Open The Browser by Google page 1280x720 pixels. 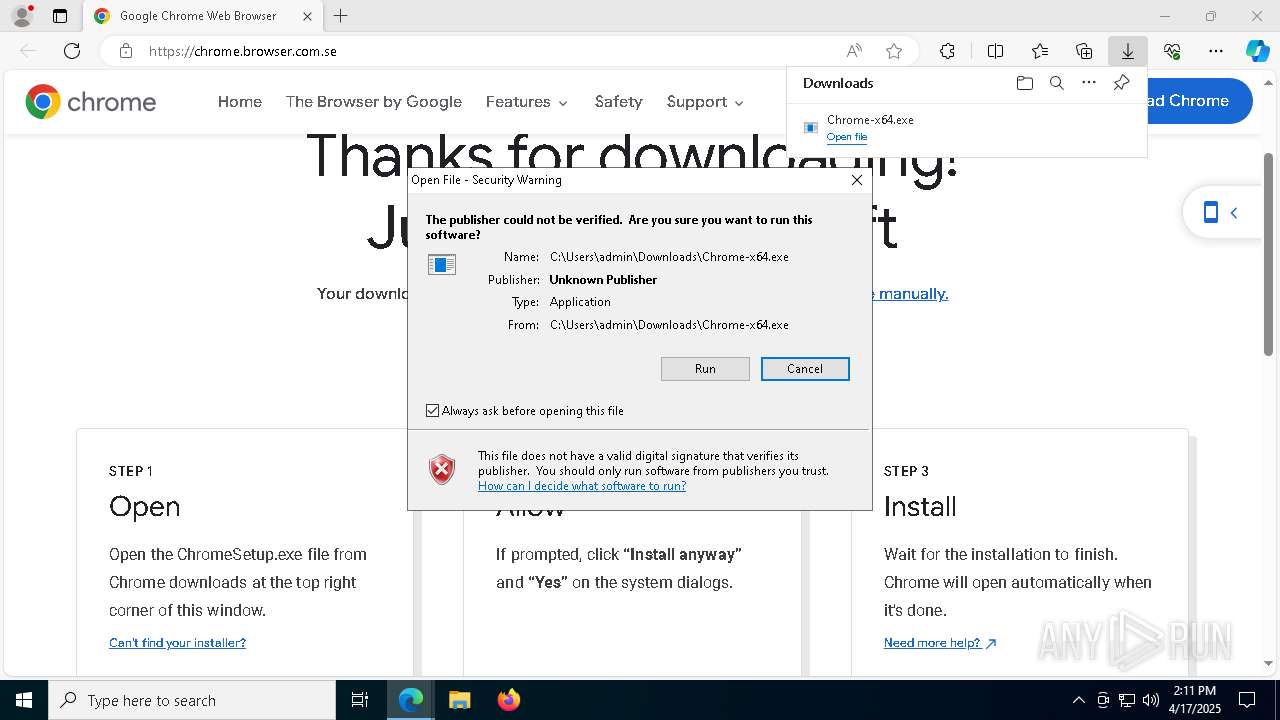point(374,102)
